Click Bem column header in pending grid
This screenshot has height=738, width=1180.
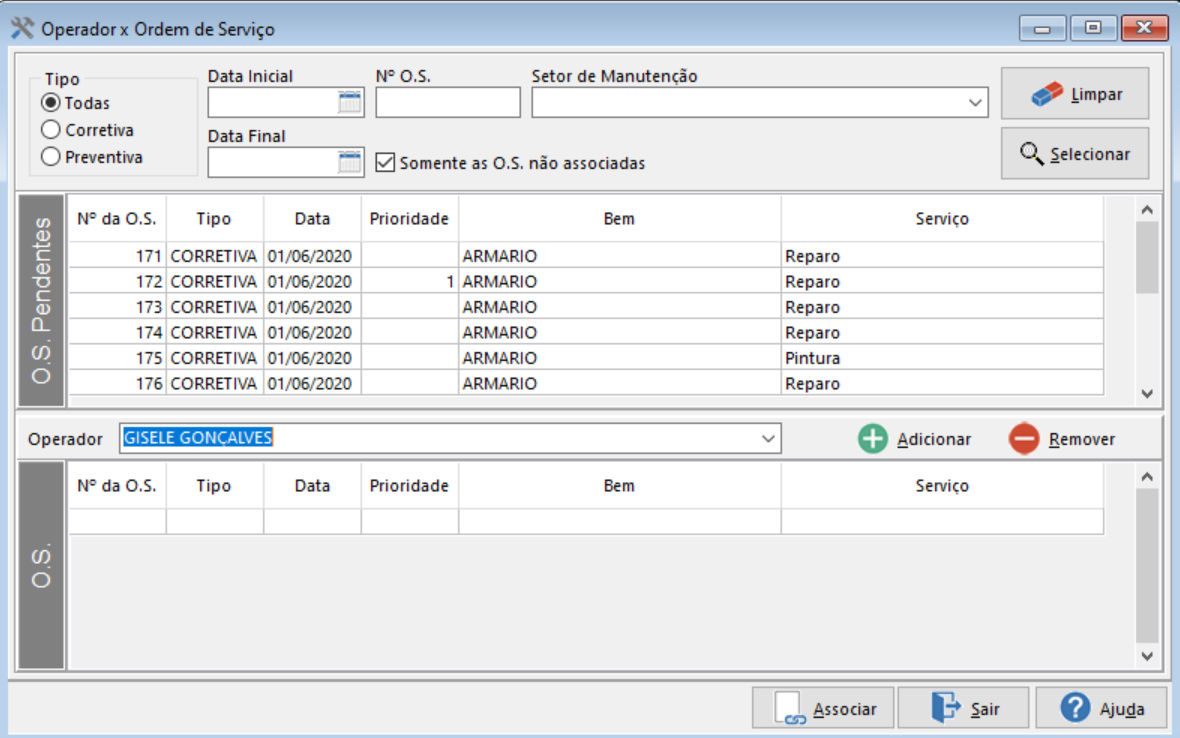coord(619,219)
